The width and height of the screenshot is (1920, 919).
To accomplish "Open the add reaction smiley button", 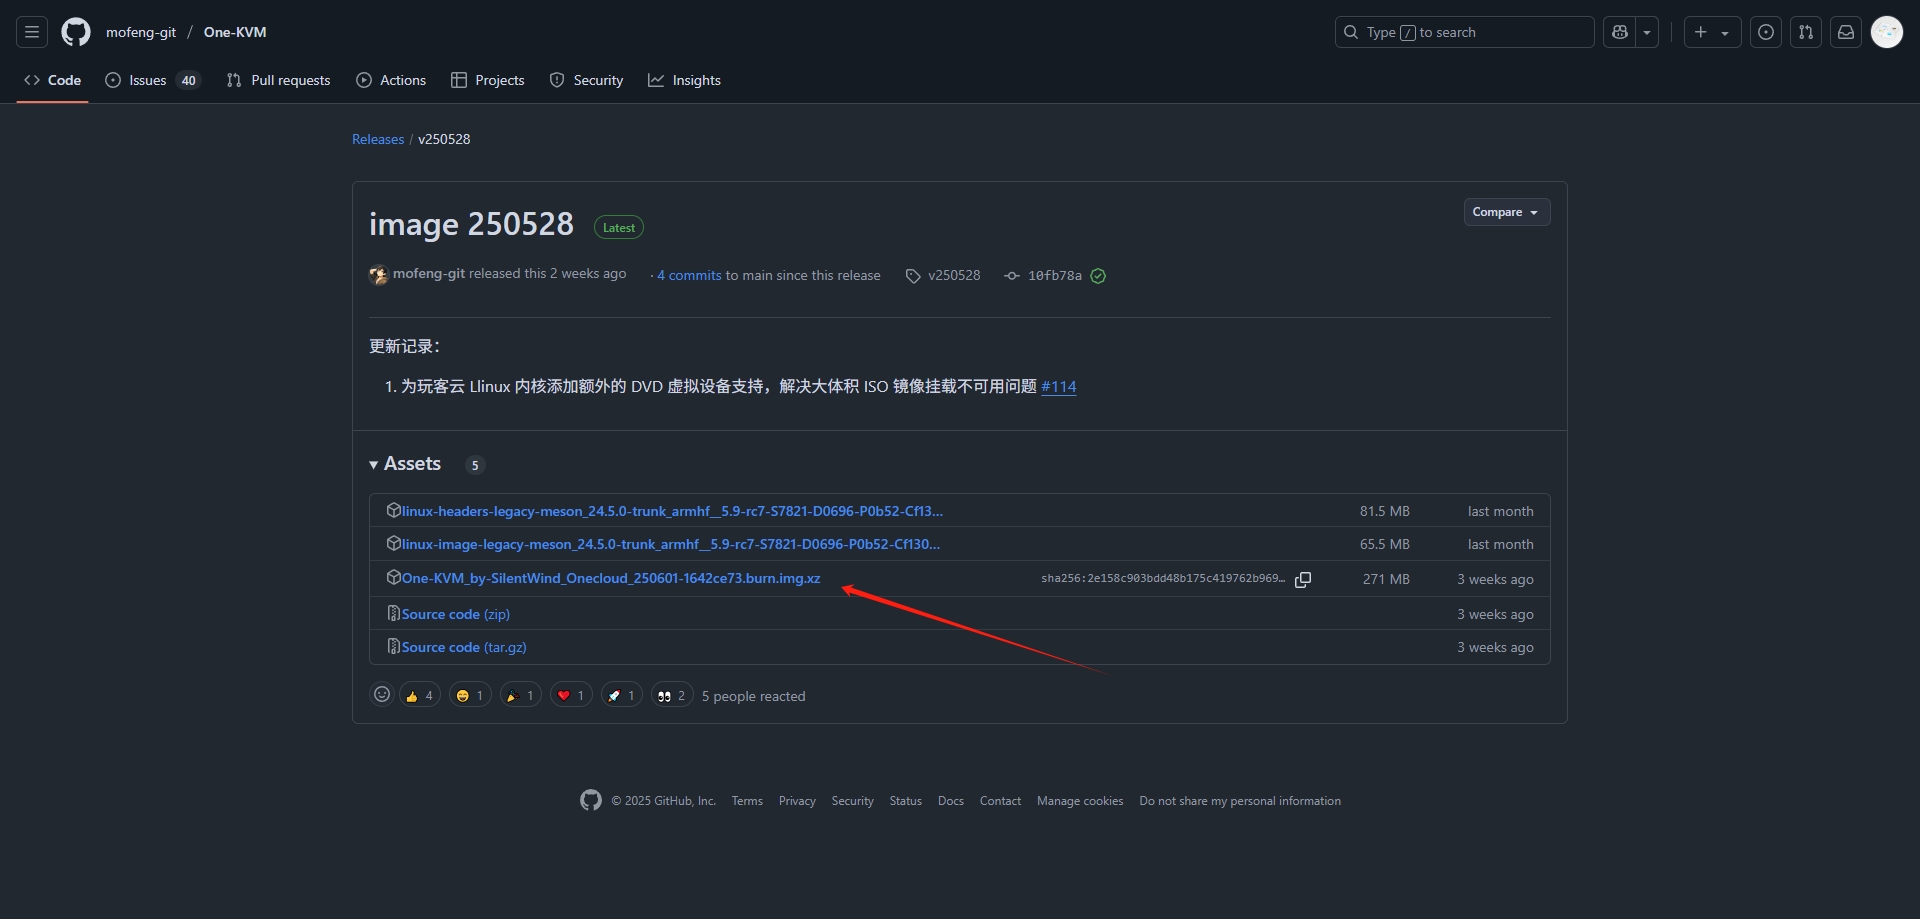I will pyautogui.click(x=382, y=694).
